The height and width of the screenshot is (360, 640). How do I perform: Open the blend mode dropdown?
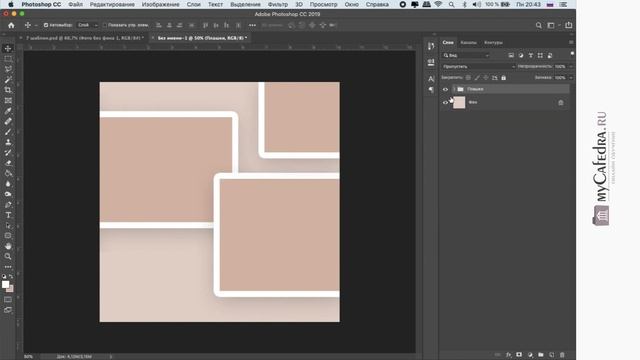(478, 67)
